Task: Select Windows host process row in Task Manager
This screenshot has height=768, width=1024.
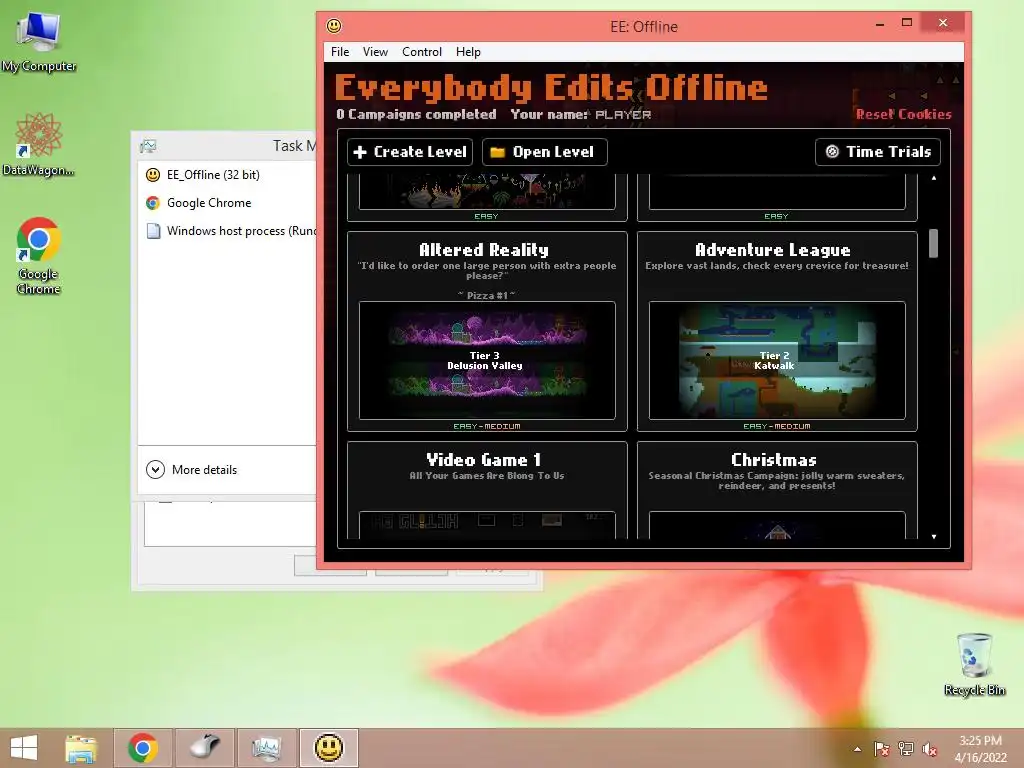Action: point(230,231)
